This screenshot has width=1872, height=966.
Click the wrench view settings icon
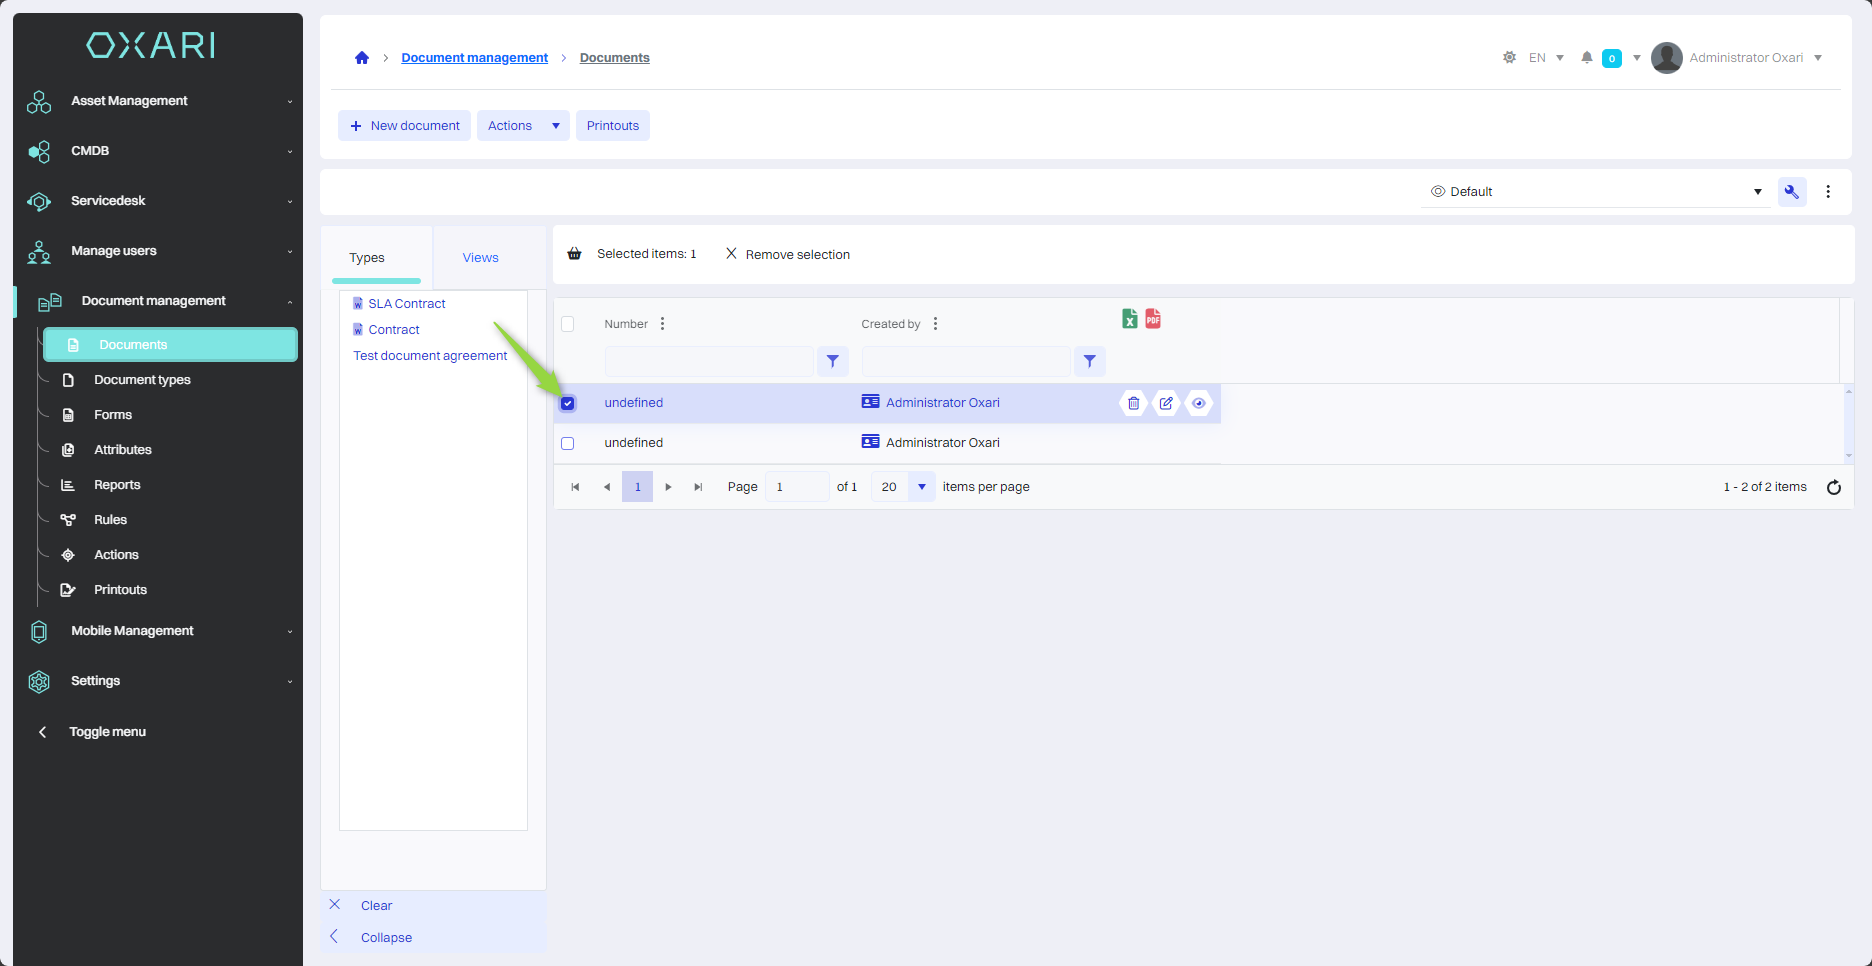point(1791,192)
